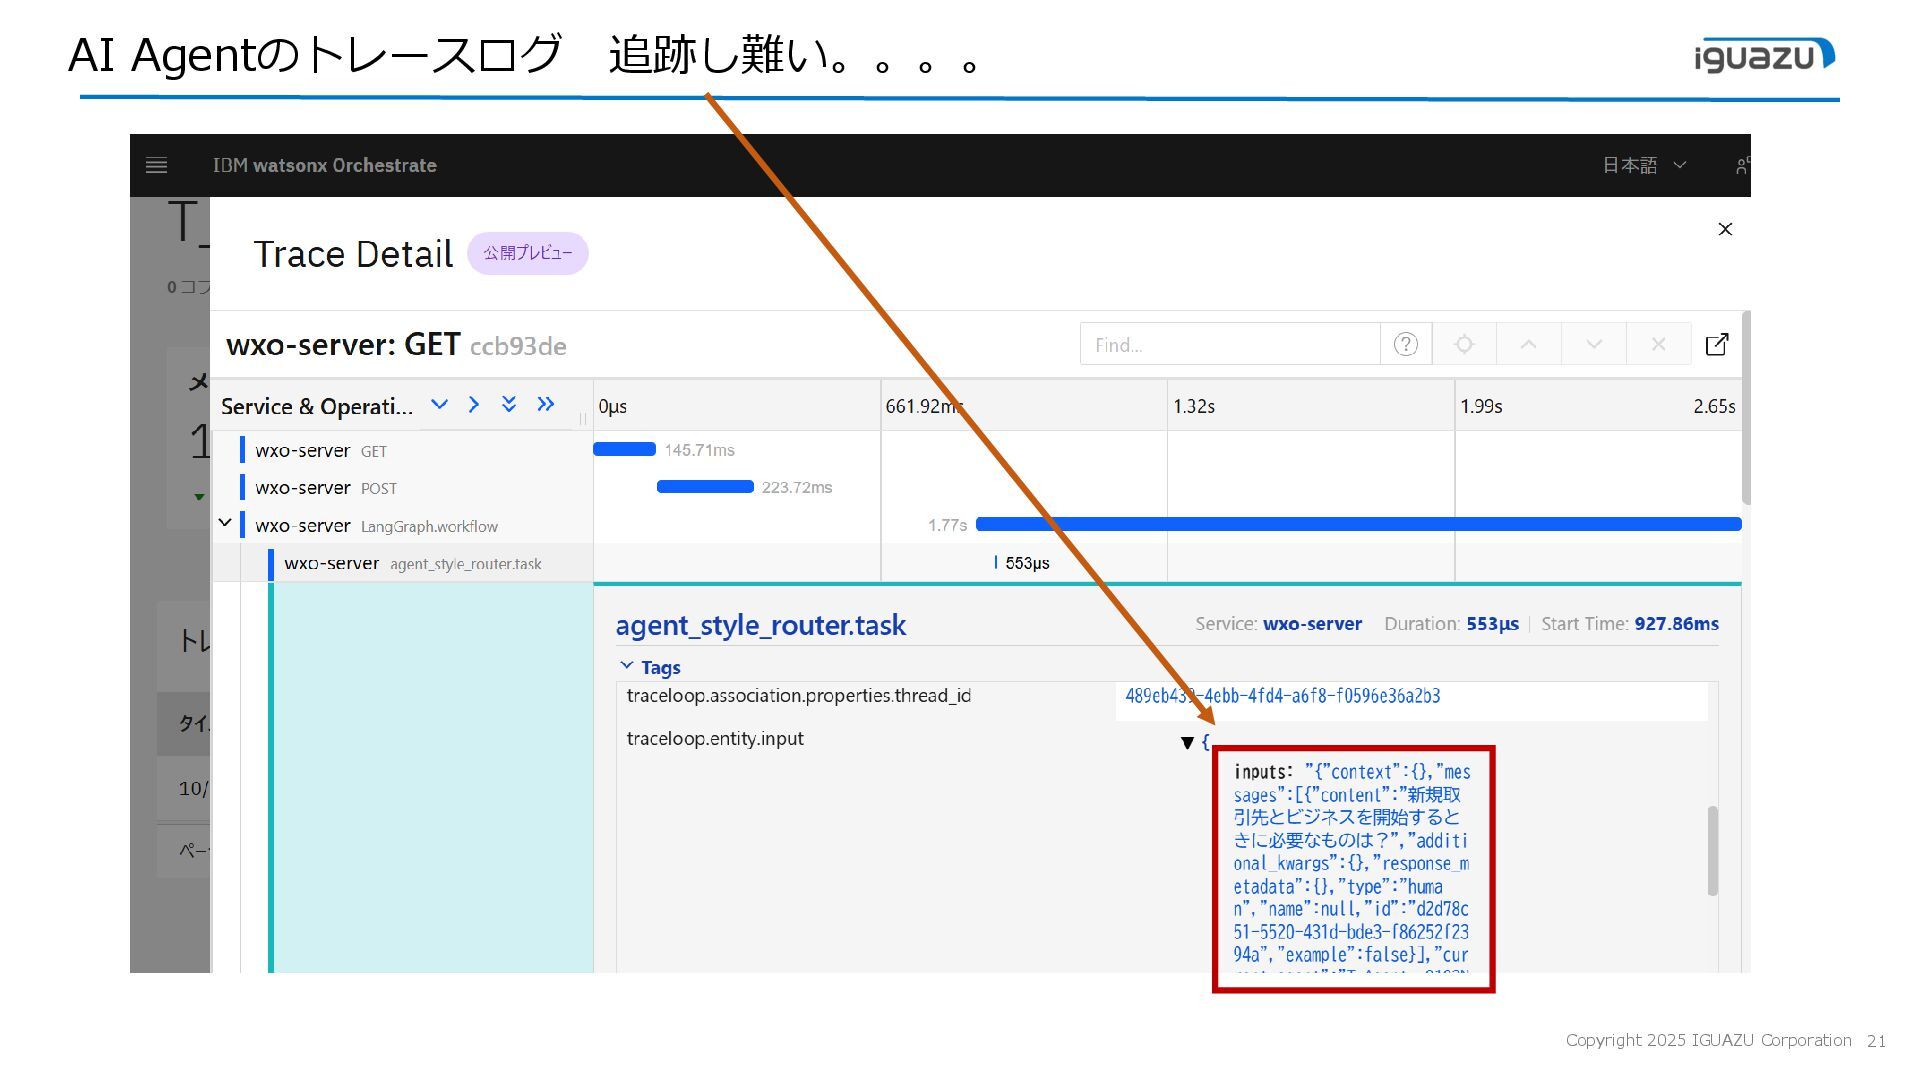The image size is (1920, 1080).
Task: Click the Trace Detail panel scrollbar
Action: pos(1746,408)
